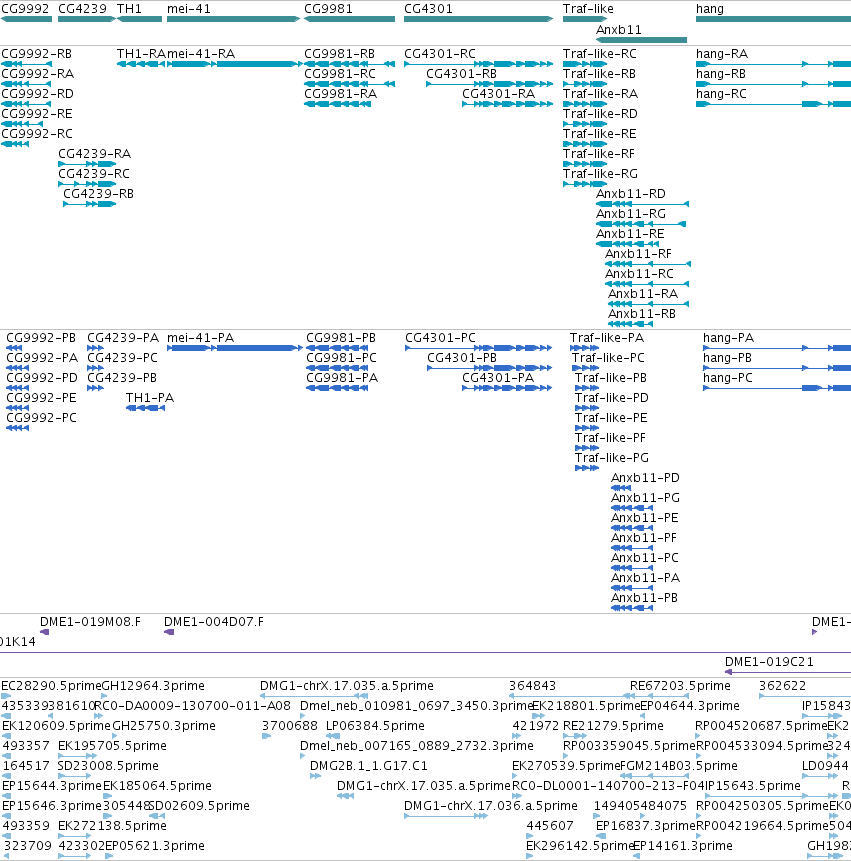
Task: Click EST EK296142.5prime
Action: pyautogui.click(x=530, y=856)
